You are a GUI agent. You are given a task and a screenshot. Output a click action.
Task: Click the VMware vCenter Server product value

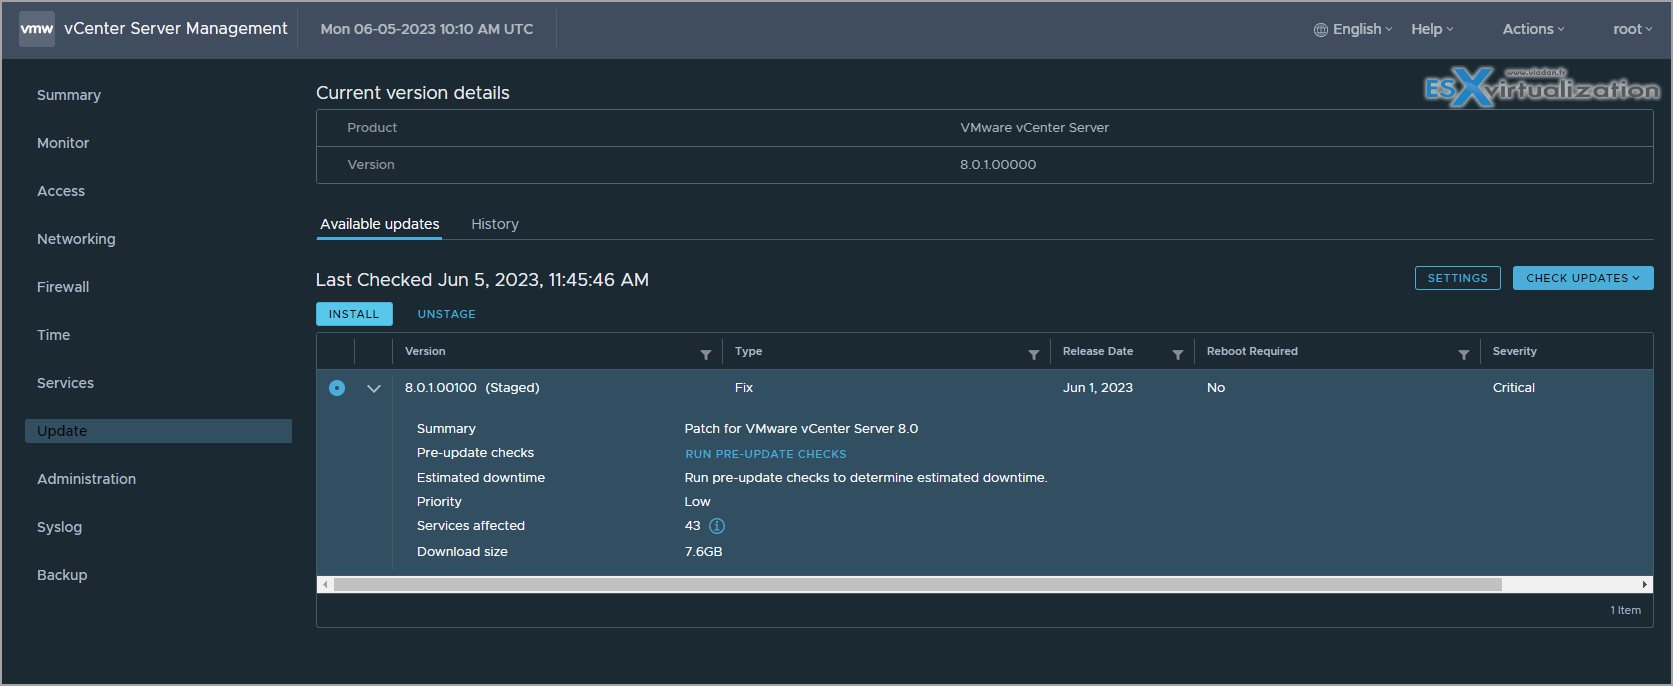point(1035,128)
